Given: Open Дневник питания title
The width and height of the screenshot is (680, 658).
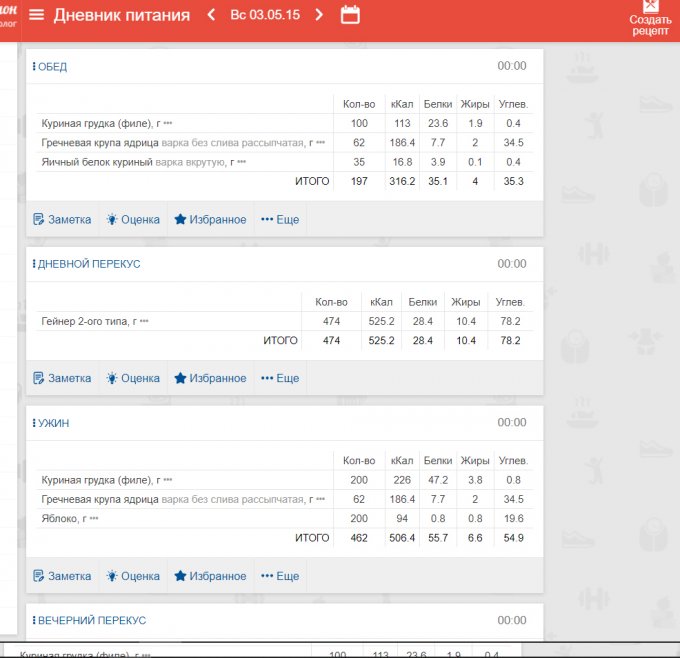Looking at the screenshot, I should pos(121,15).
